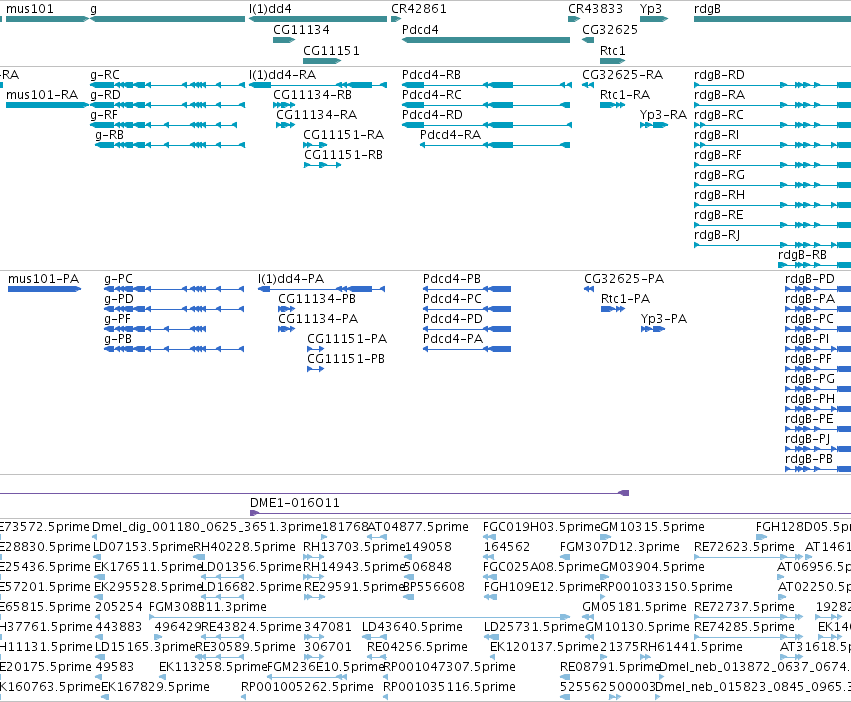Click EST RE72623.5prime
The height and width of the screenshot is (702, 851).
click(x=744, y=547)
